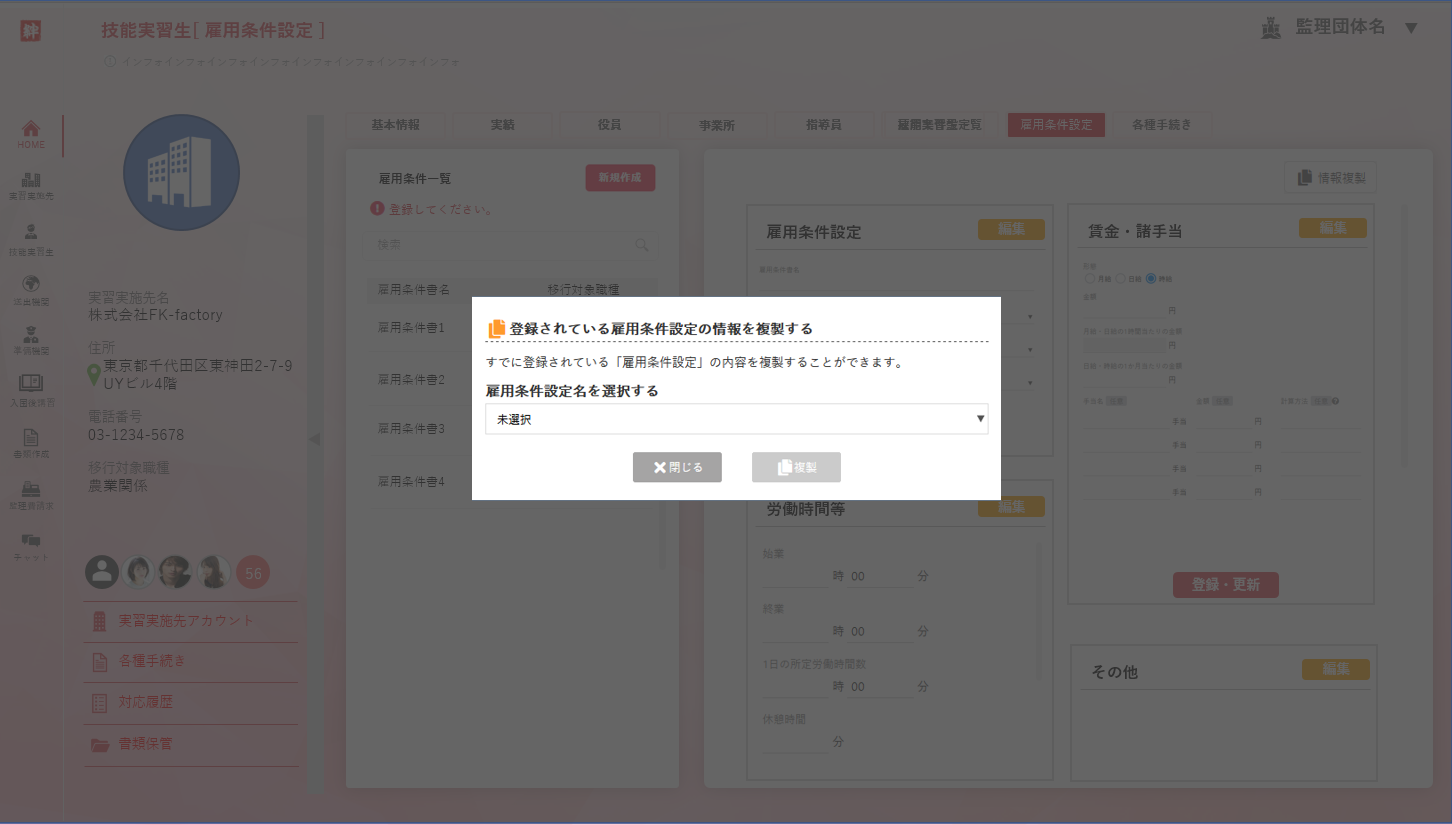Click the 新規作成 button
This screenshot has width=1452, height=825.
coord(620,177)
